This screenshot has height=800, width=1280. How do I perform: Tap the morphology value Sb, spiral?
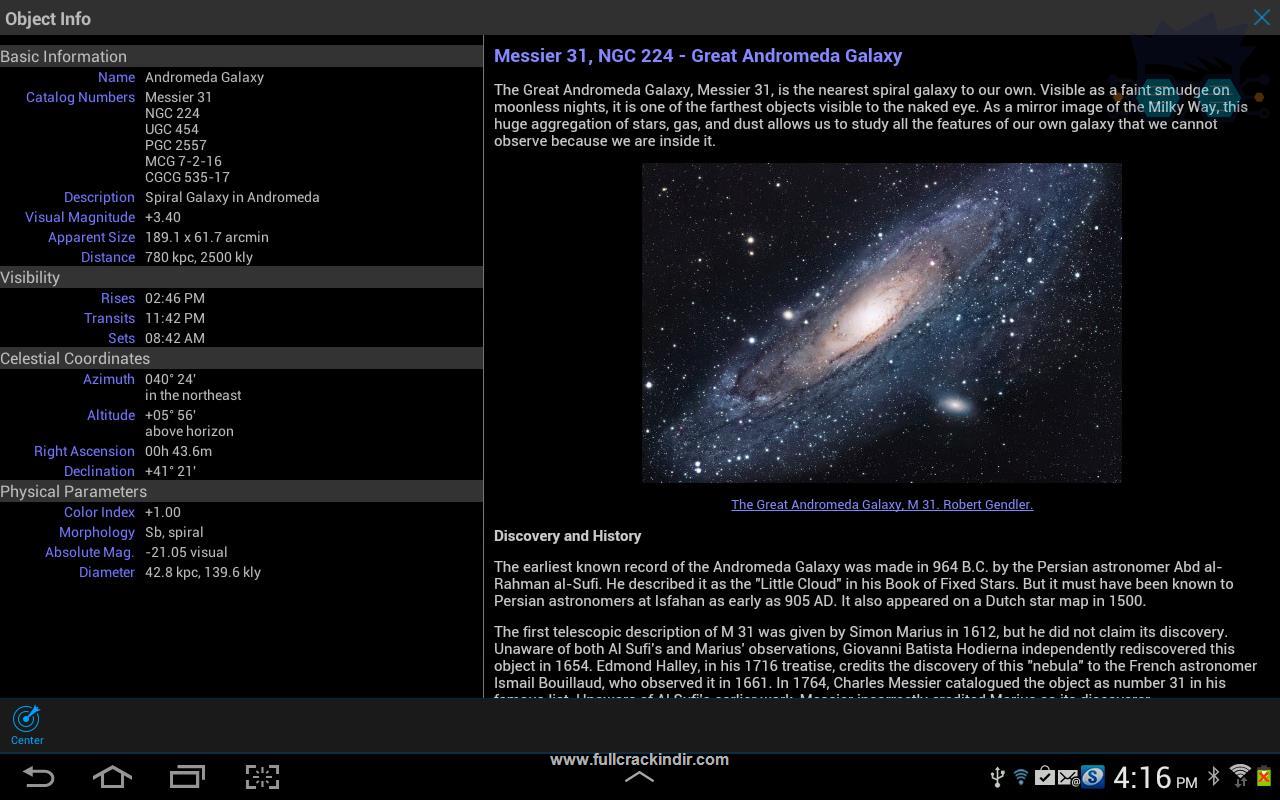(174, 532)
